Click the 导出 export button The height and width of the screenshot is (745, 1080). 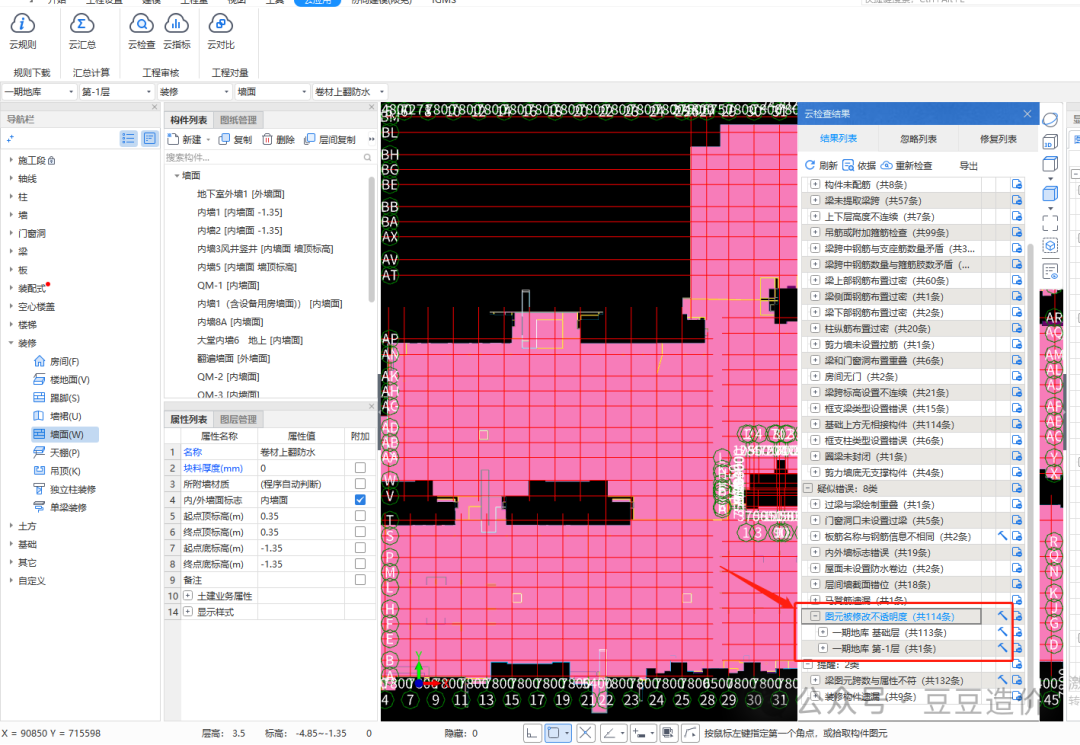click(x=968, y=165)
